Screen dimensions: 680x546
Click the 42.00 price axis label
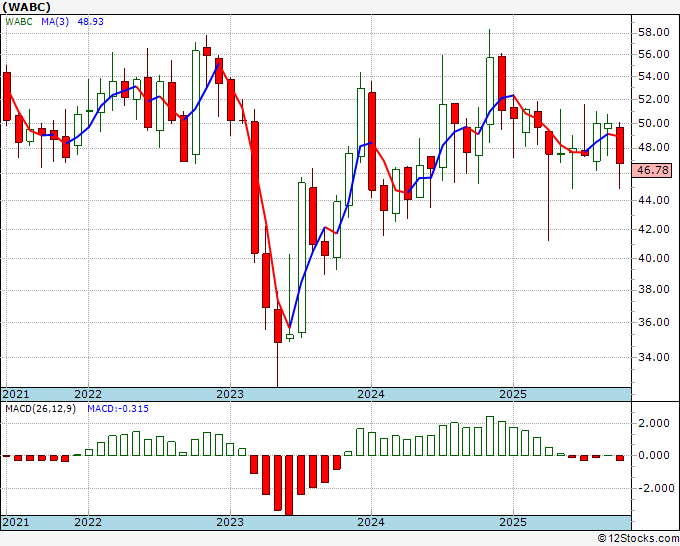click(x=653, y=229)
